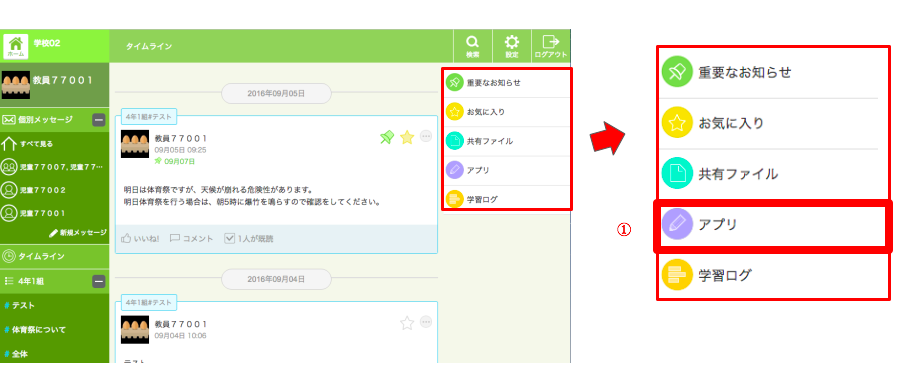Click 新規メッセージ pencil link
The height and width of the screenshot is (366, 907).
click(x=78, y=232)
